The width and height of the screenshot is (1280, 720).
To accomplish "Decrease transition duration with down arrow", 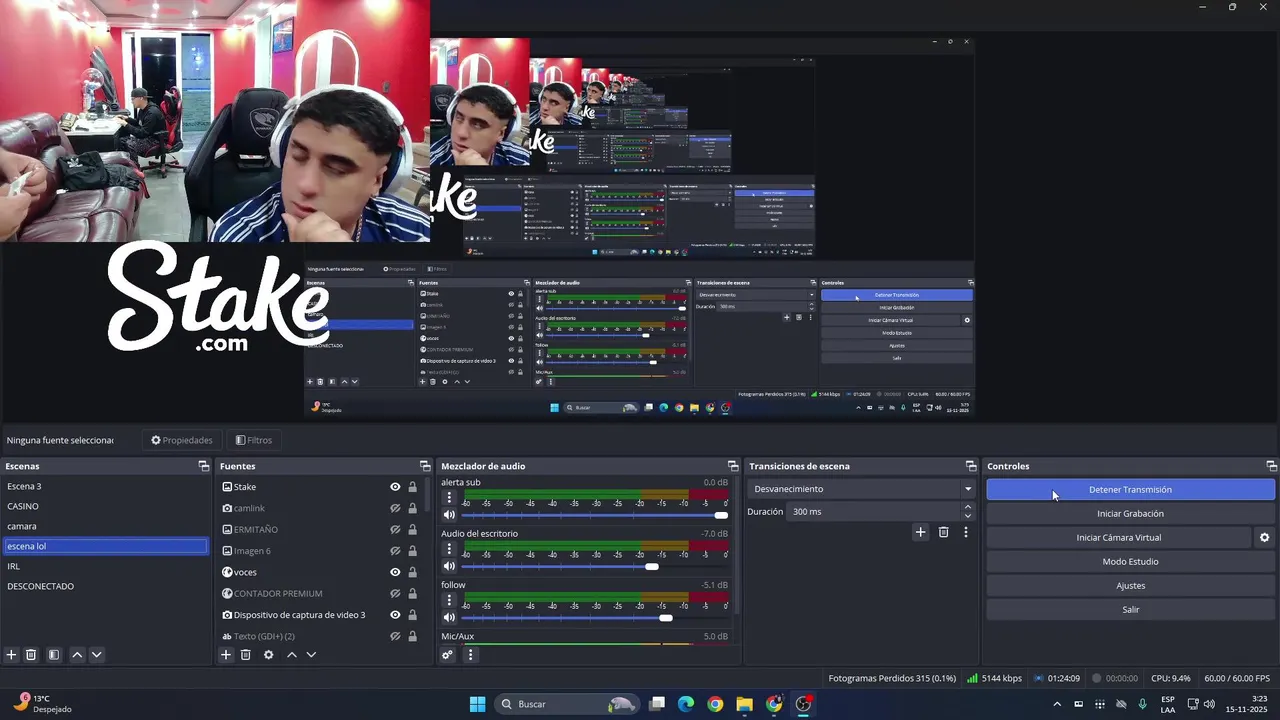I will (x=967, y=516).
